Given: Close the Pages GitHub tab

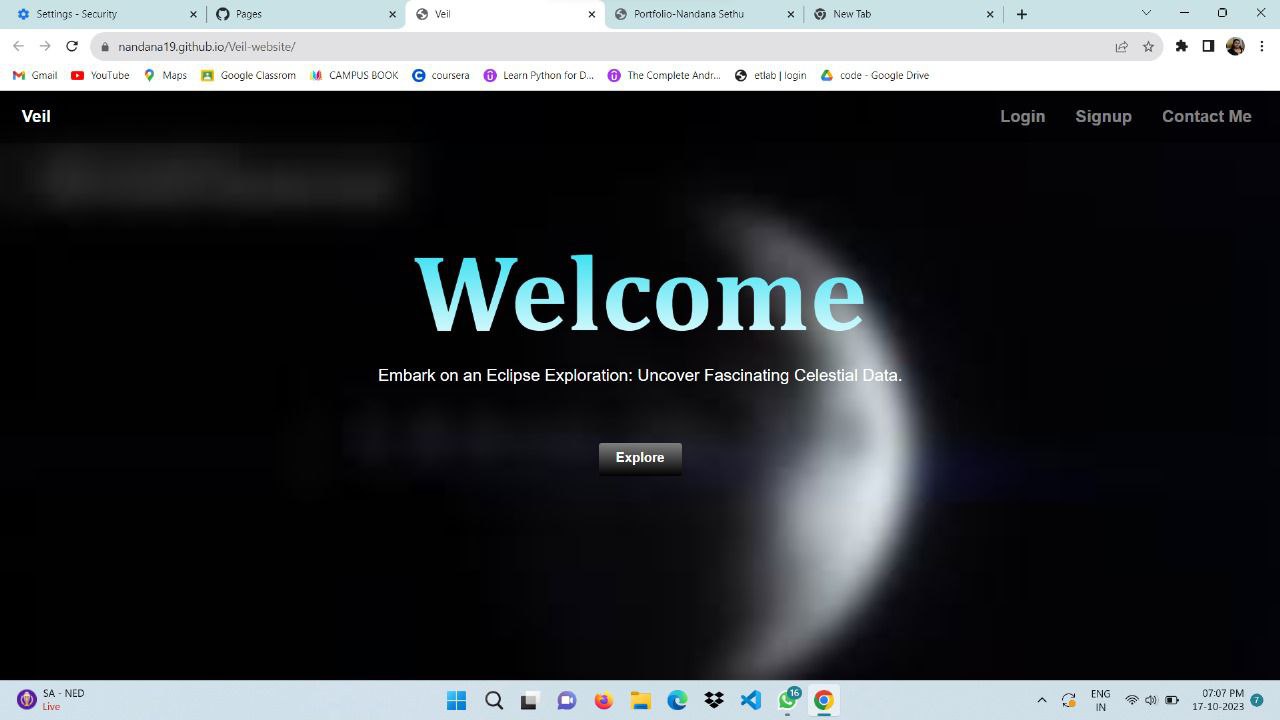Looking at the screenshot, I should (393, 14).
